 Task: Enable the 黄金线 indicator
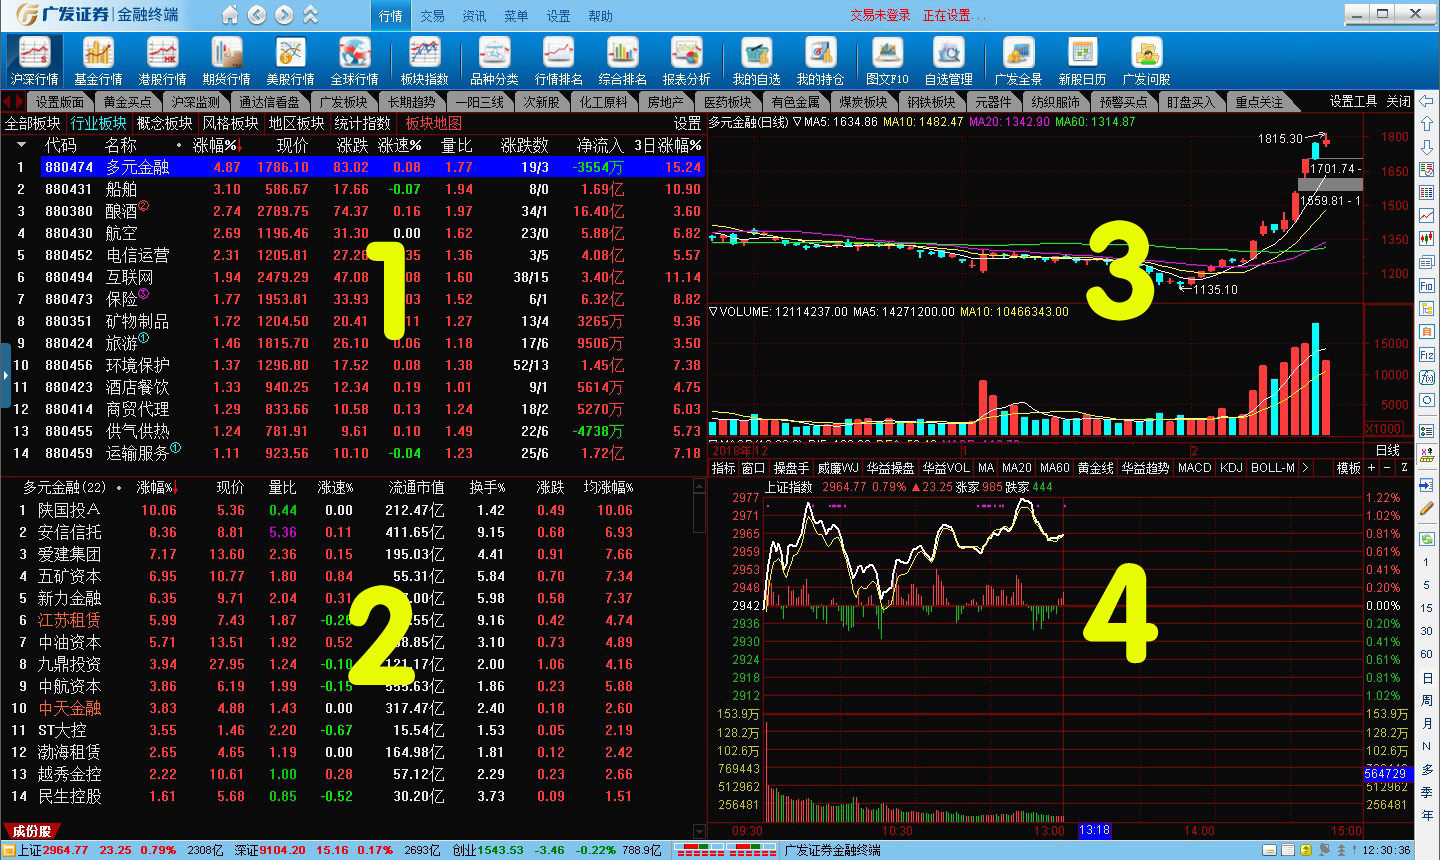(x=1095, y=467)
